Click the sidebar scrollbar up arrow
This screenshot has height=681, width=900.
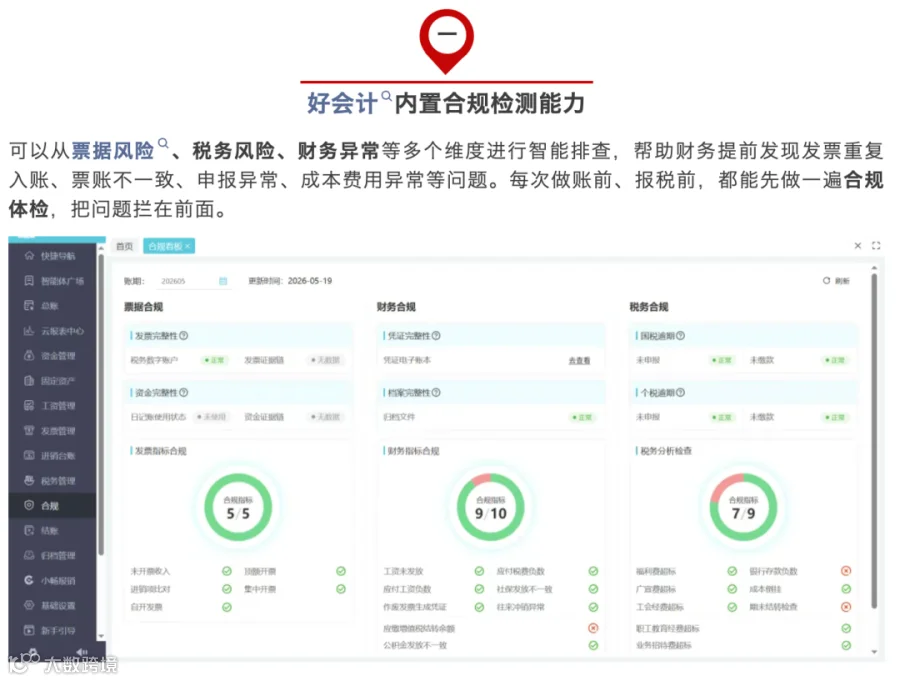click(x=101, y=248)
